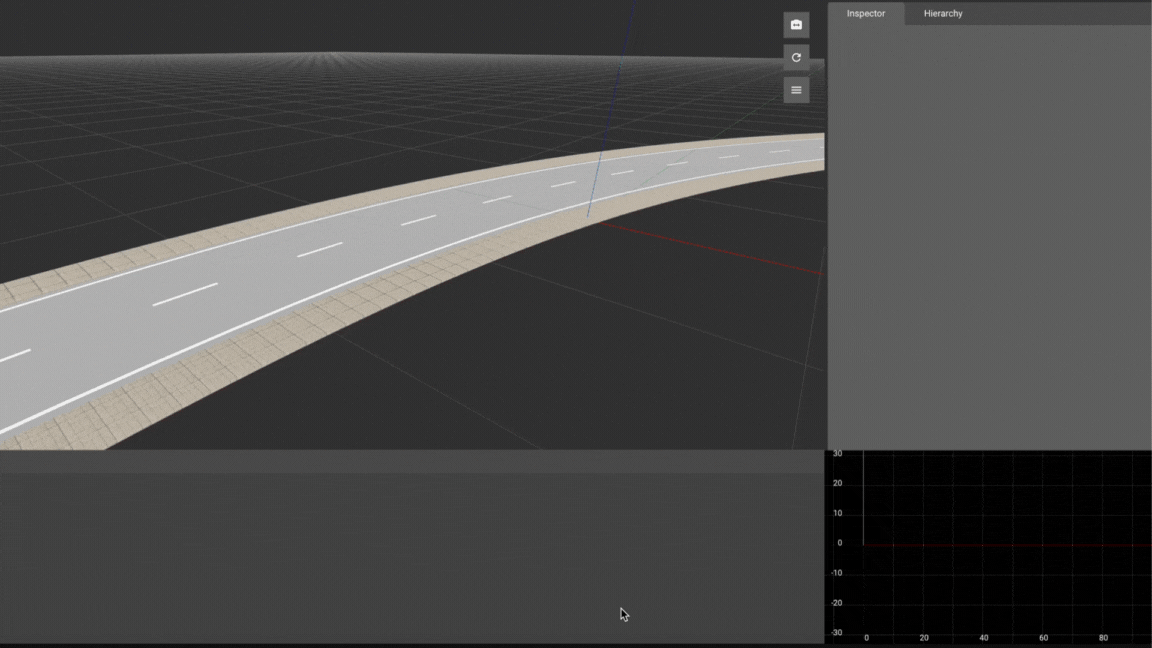The image size is (1152, 648).
Task: Click the circular reset/refresh arrow icon
Action: (796, 57)
